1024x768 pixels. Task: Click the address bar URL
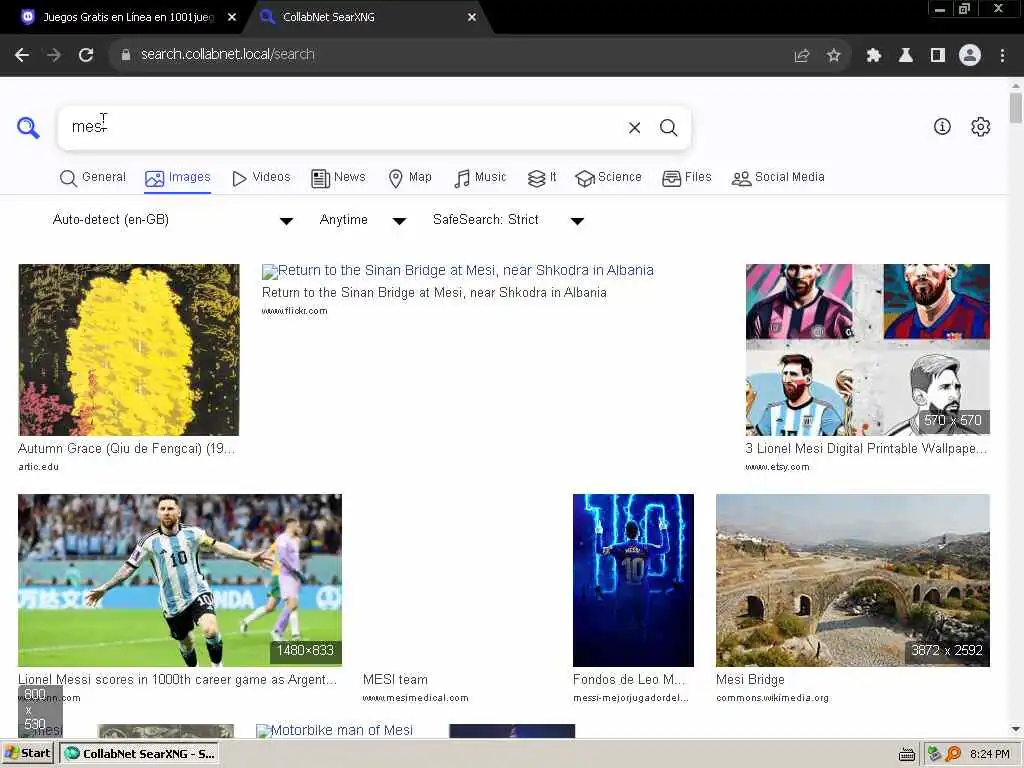[x=228, y=55]
